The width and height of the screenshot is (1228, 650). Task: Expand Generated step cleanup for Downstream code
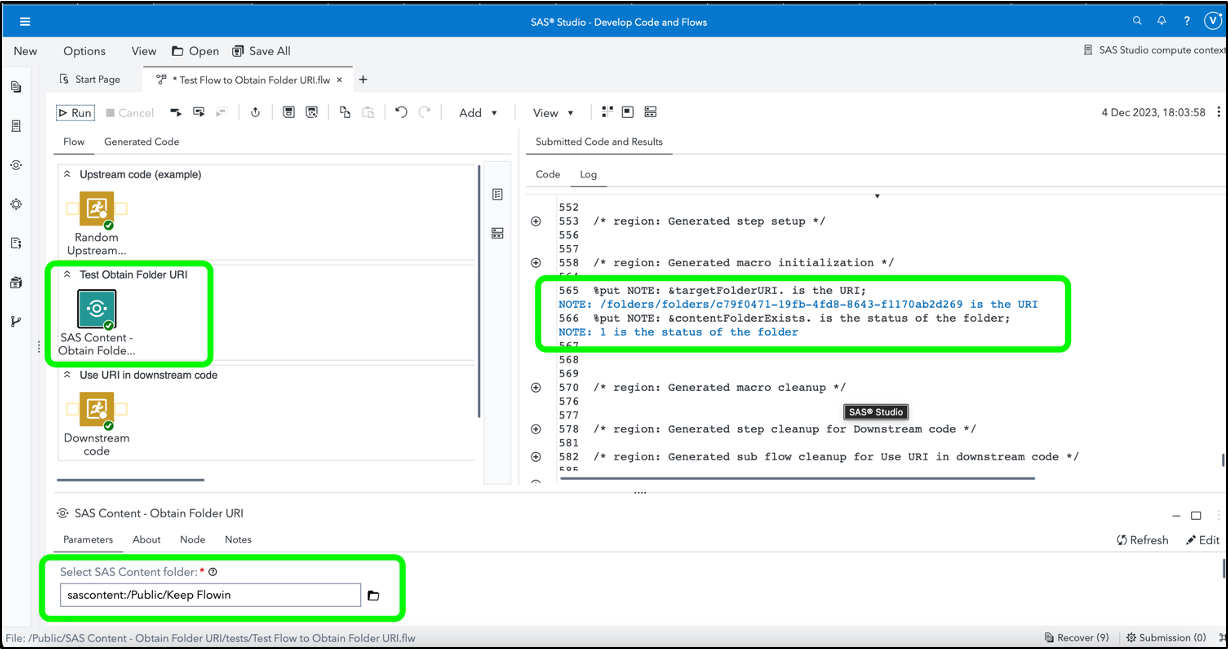(536, 429)
